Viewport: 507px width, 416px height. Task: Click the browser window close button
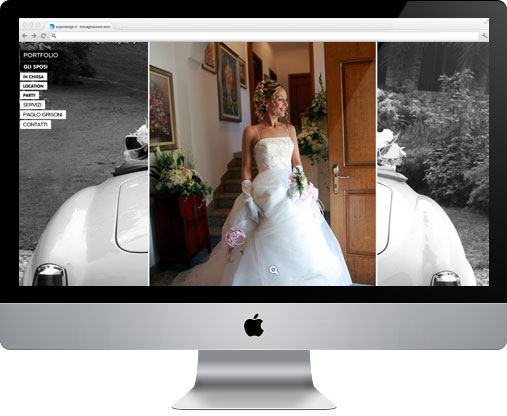pos(25,24)
